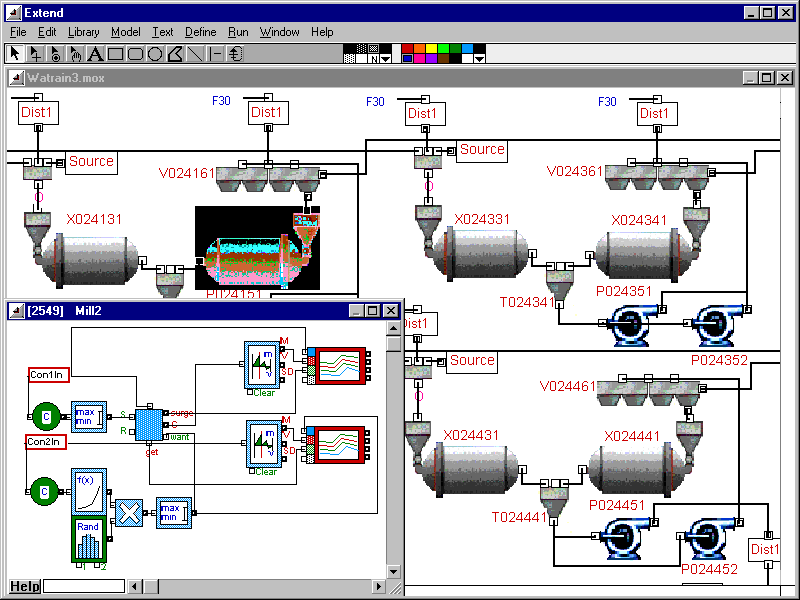Screen dimensions: 800x600
Task: Click Mill2 horizontal scrollbar left arrow
Action: click(135, 586)
